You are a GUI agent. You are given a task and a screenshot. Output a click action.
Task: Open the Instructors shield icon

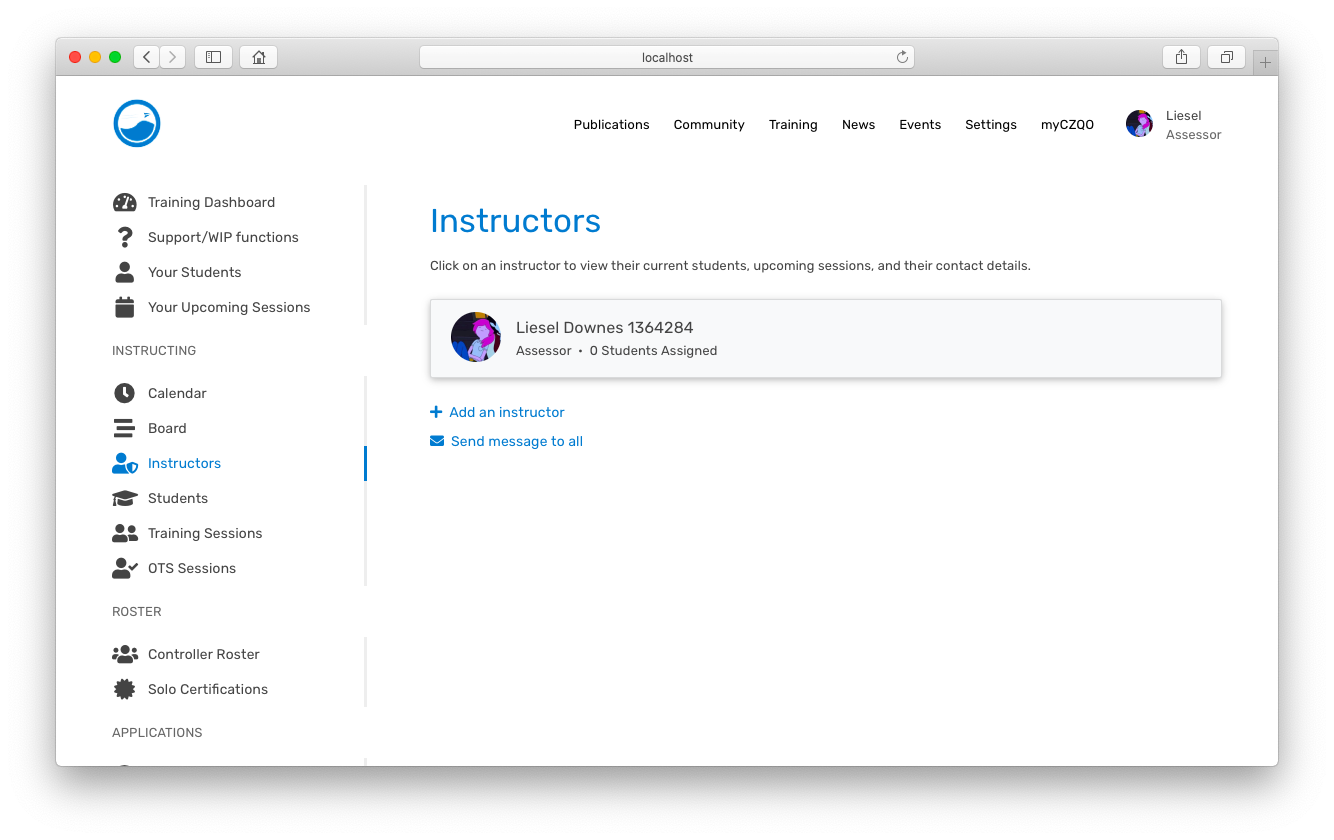click(125, 463)
